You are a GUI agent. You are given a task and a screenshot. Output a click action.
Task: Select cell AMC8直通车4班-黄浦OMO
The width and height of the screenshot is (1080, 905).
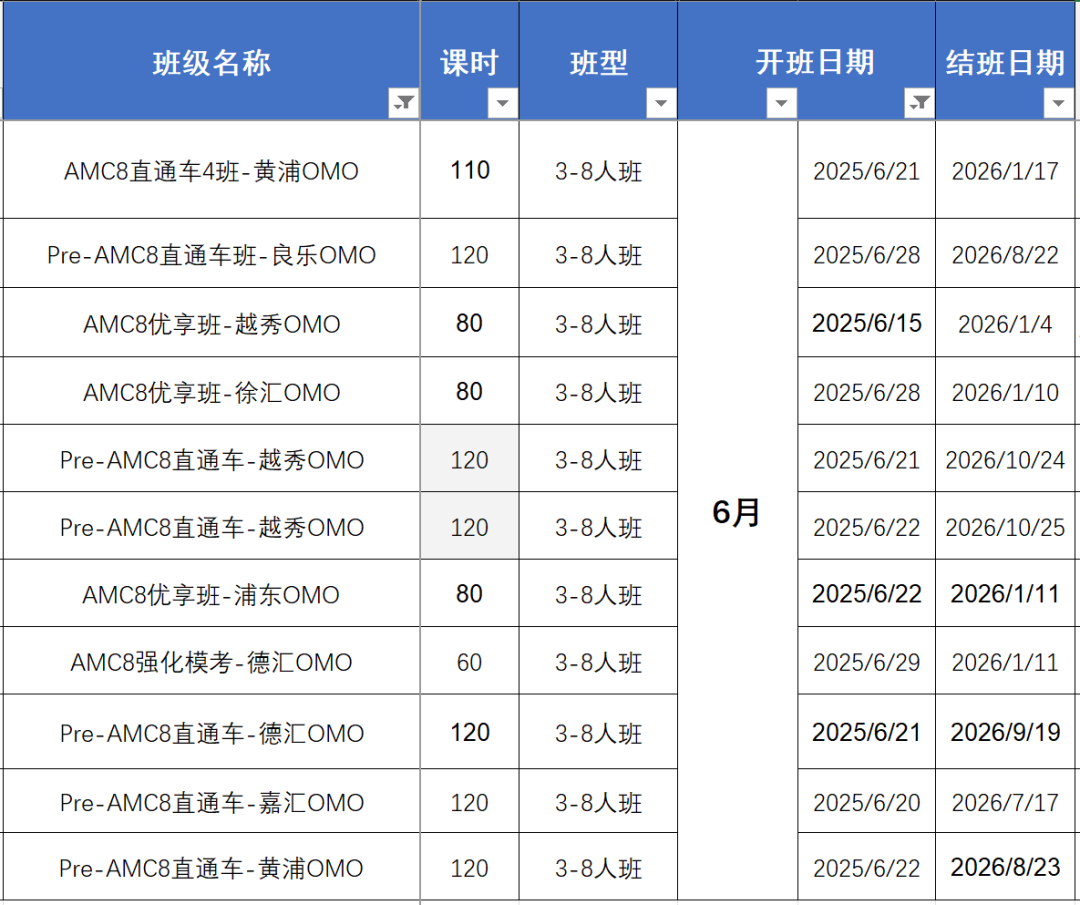click(x=211, y=170)
